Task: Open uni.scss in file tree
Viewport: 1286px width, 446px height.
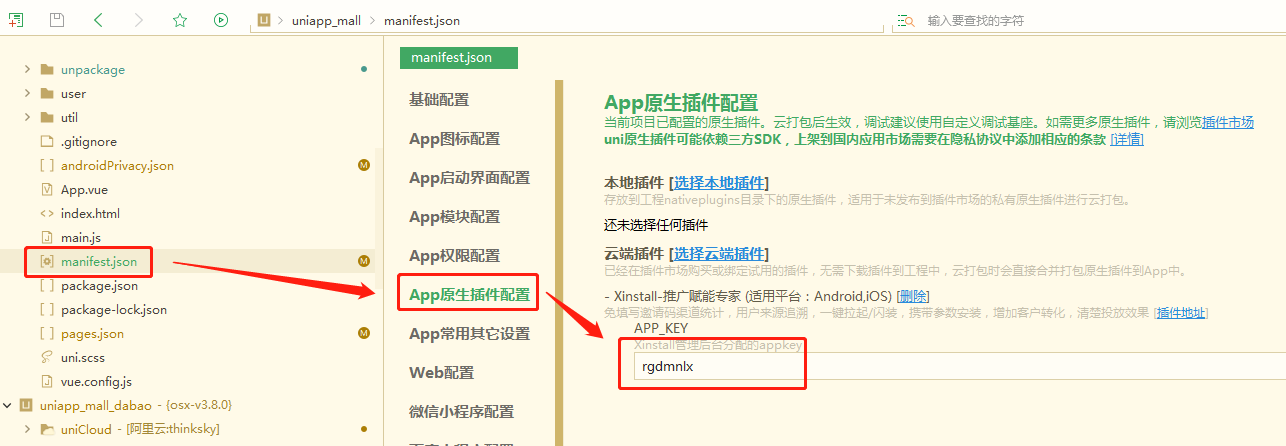Action: (85, 358)
